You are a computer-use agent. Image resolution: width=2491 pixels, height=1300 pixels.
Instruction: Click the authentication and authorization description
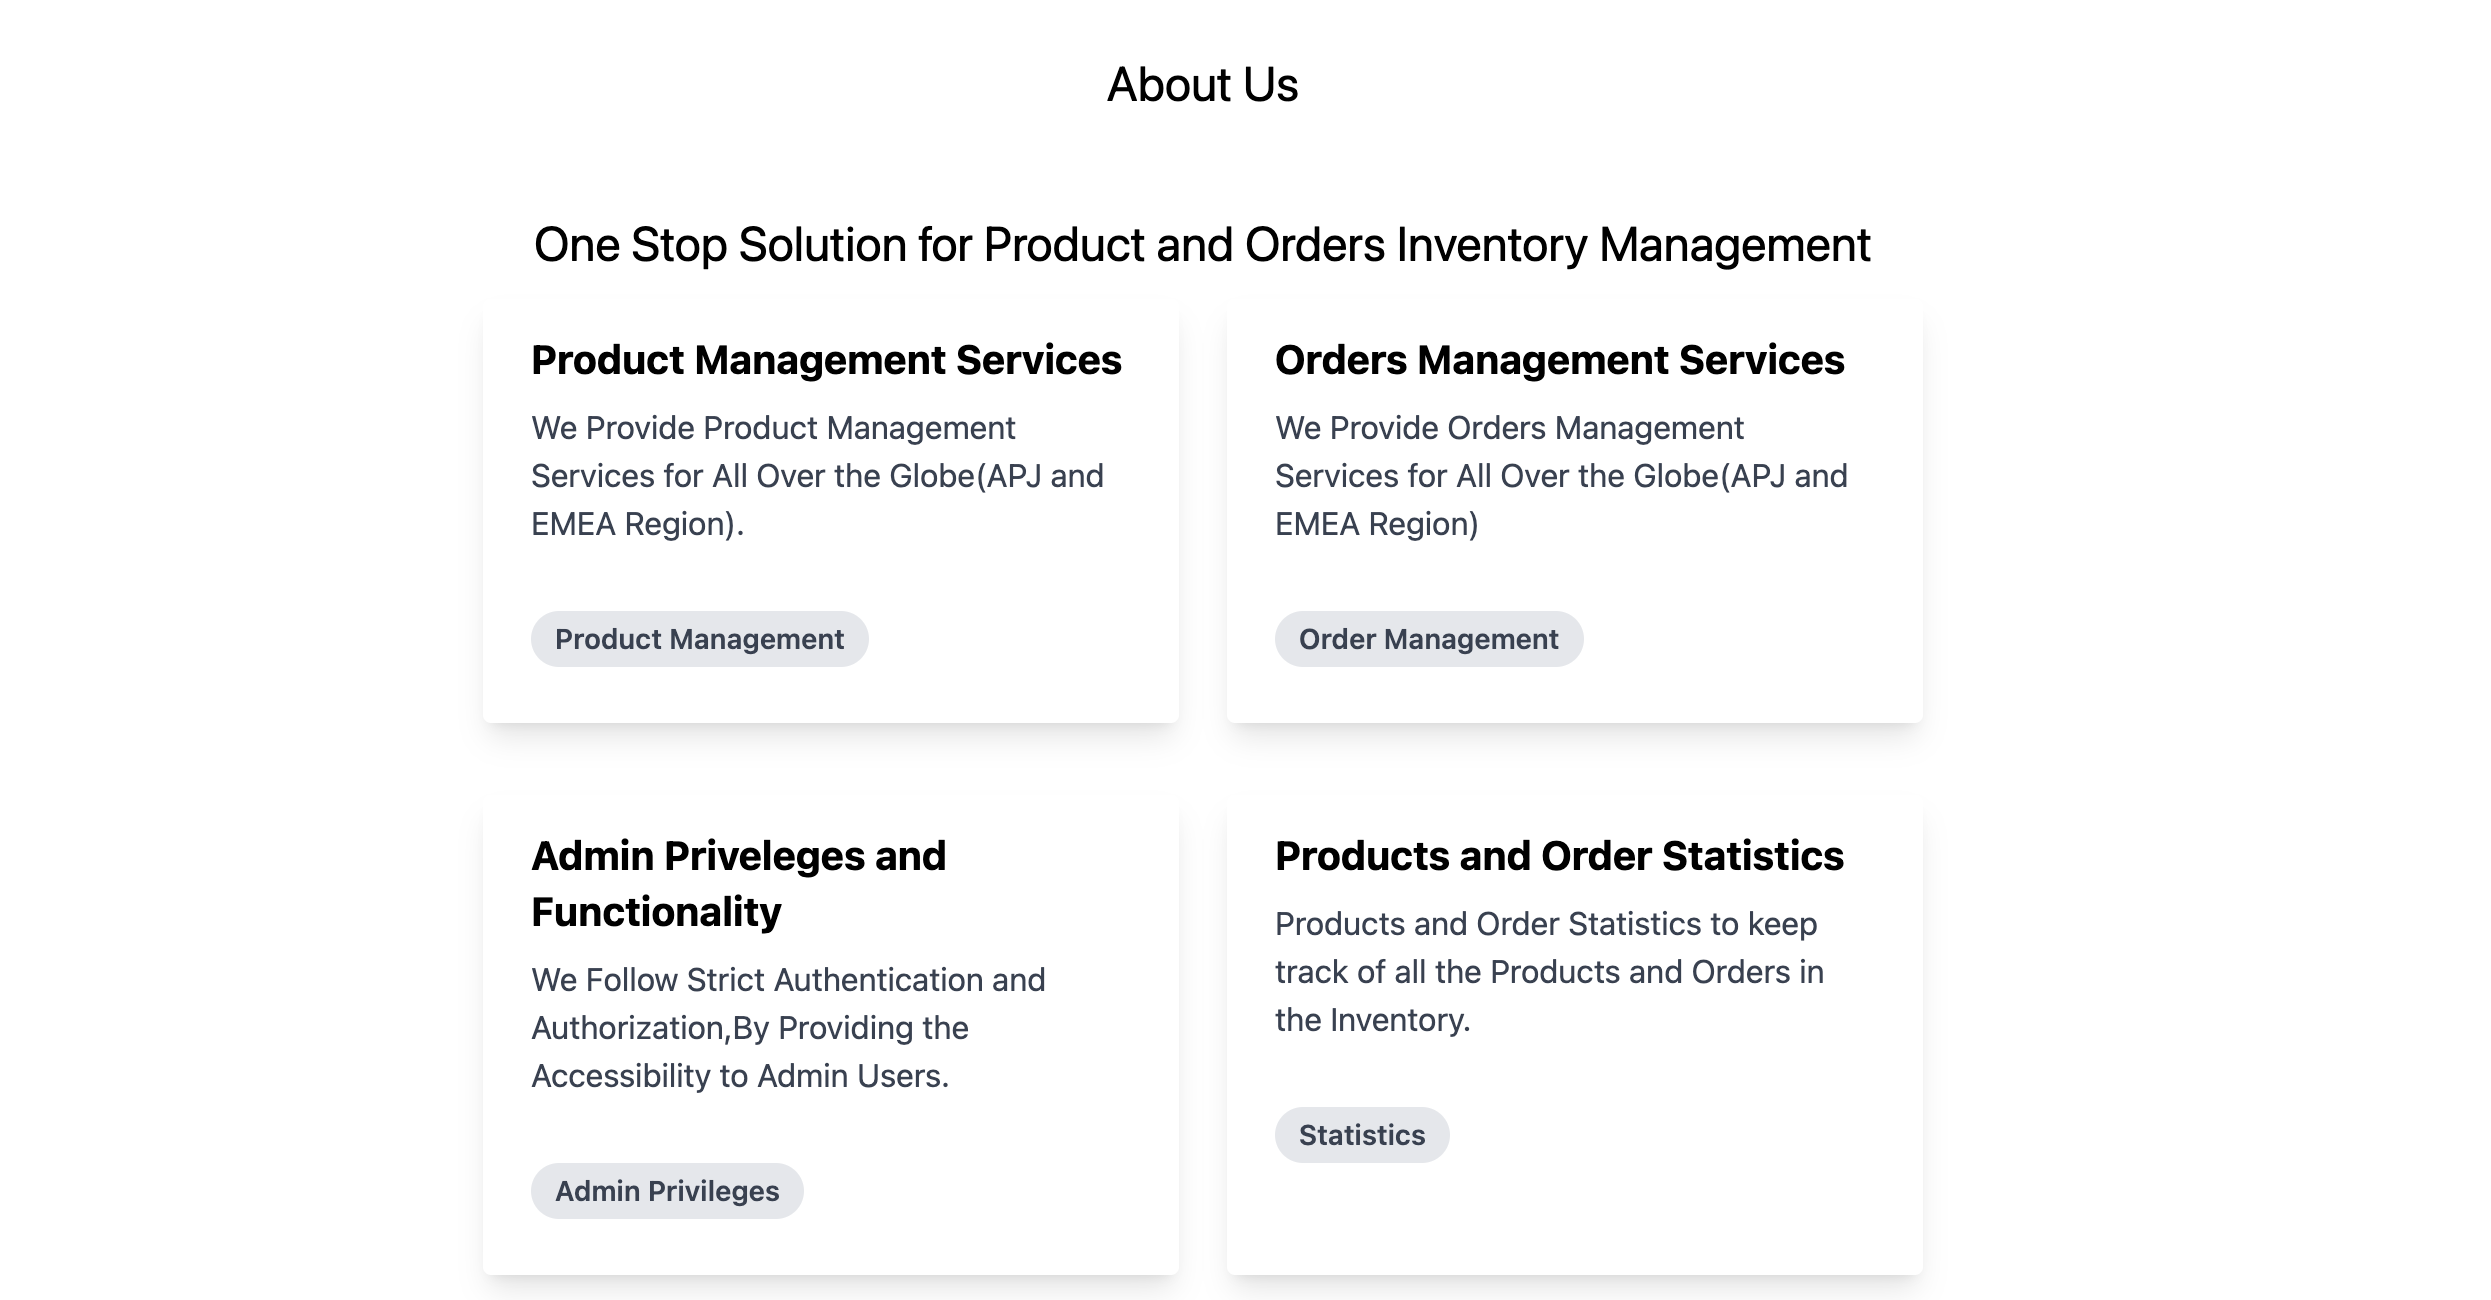click(x=789, y=1027)
